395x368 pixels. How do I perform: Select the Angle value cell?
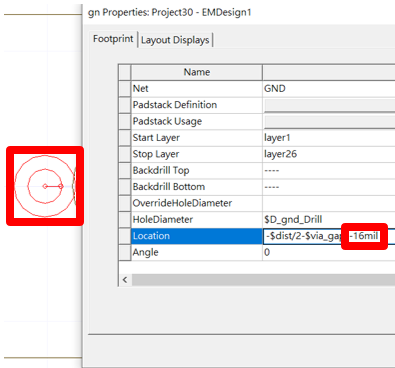[x=329, y=252]
